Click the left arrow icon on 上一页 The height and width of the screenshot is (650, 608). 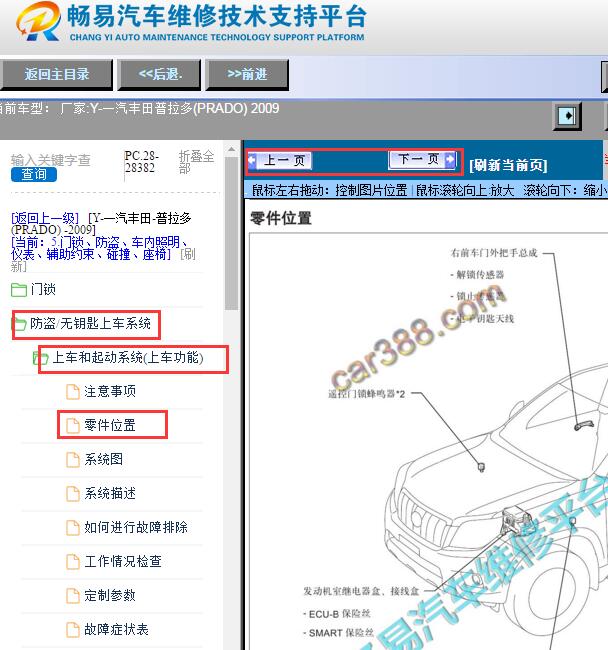[252, 160]
